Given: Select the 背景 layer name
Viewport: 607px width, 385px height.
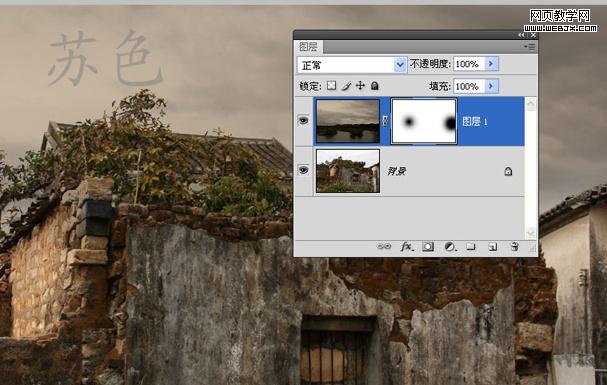Looking at the screenshot, I should [x=396, y=171].
